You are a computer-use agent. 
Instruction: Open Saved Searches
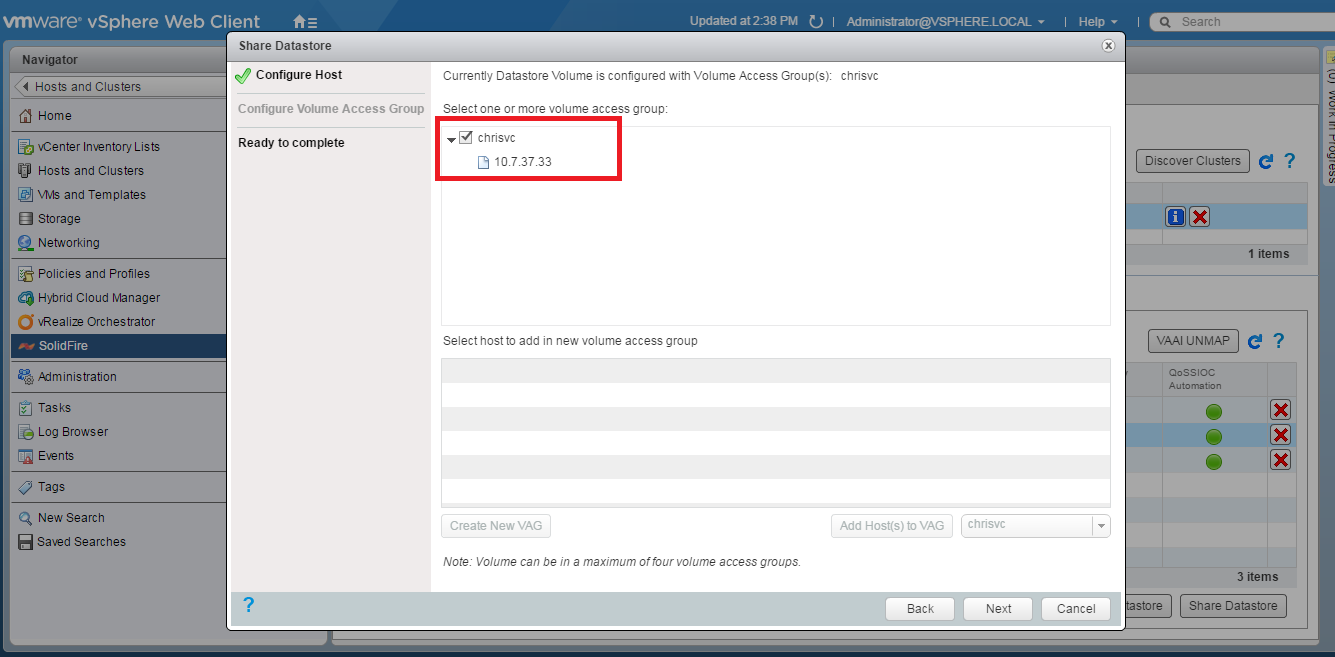(x=82, y=542)
